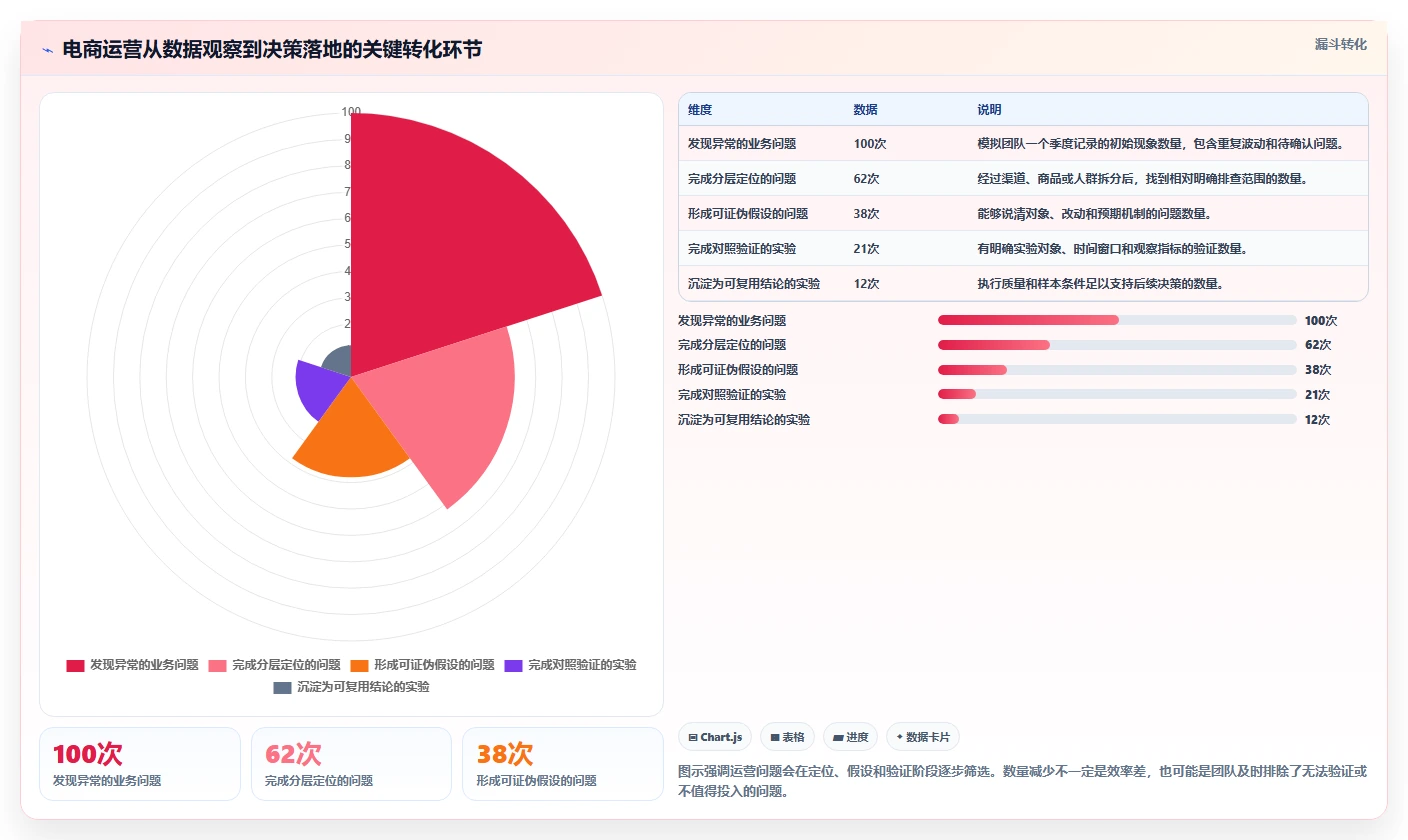Open the 62次 data card

351,764
